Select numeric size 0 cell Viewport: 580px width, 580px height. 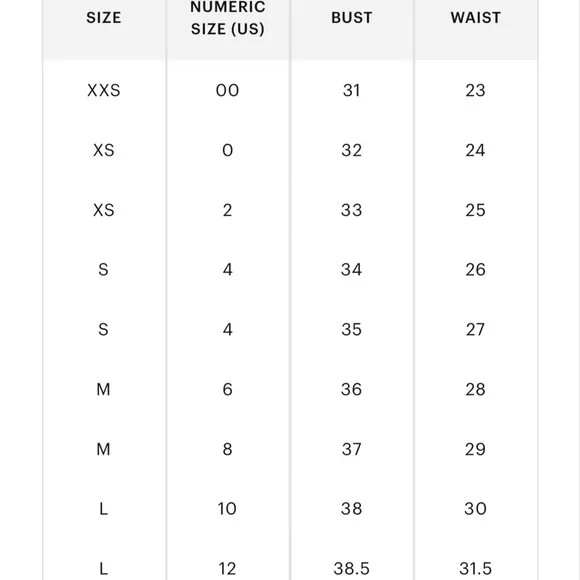pos(227,150)
